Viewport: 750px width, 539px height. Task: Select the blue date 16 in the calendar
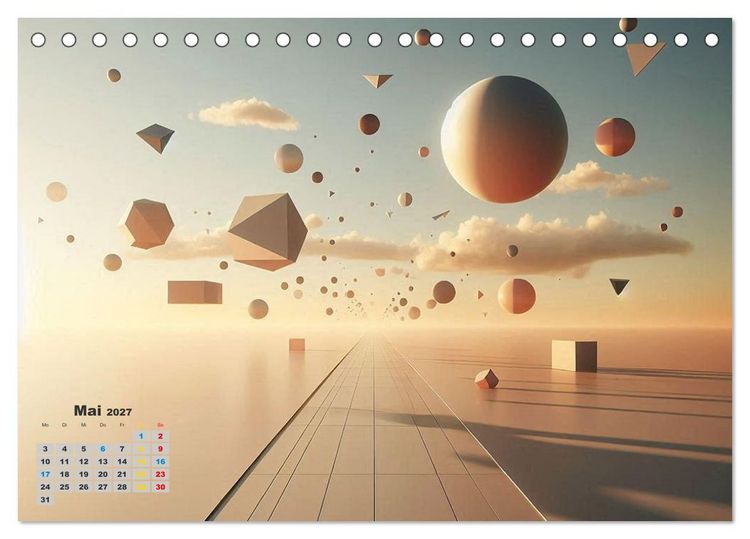tap(160, 462)
